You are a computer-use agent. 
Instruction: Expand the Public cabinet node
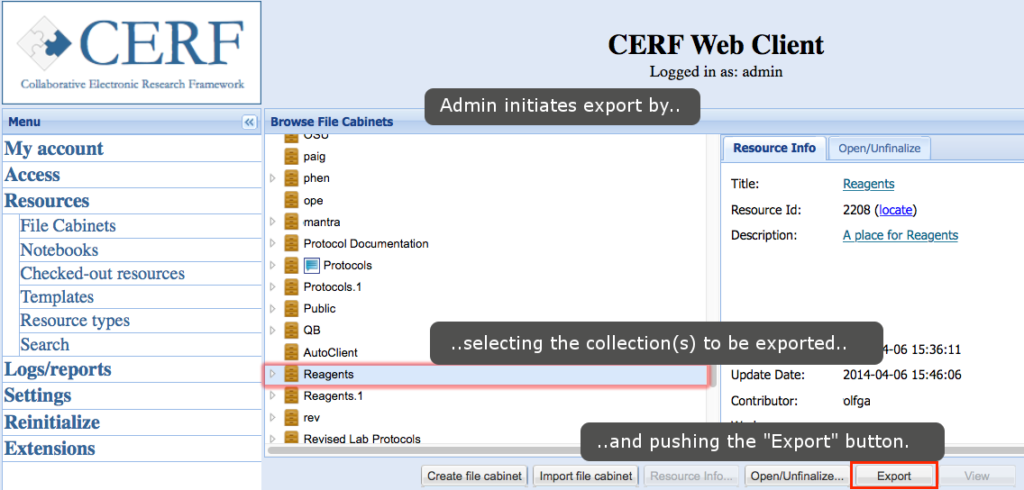point(273,308)
